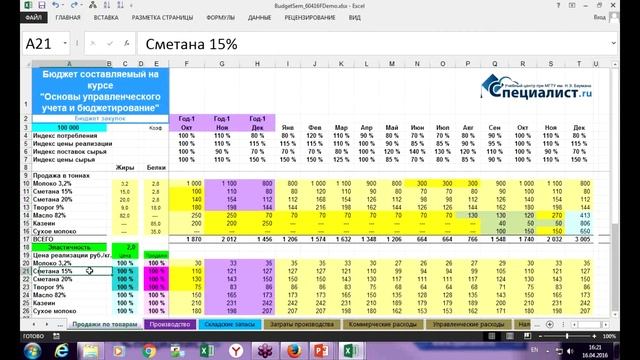
Task: Open Customize Quick Access Toolbar dropdown
Action: pos(131,6)
